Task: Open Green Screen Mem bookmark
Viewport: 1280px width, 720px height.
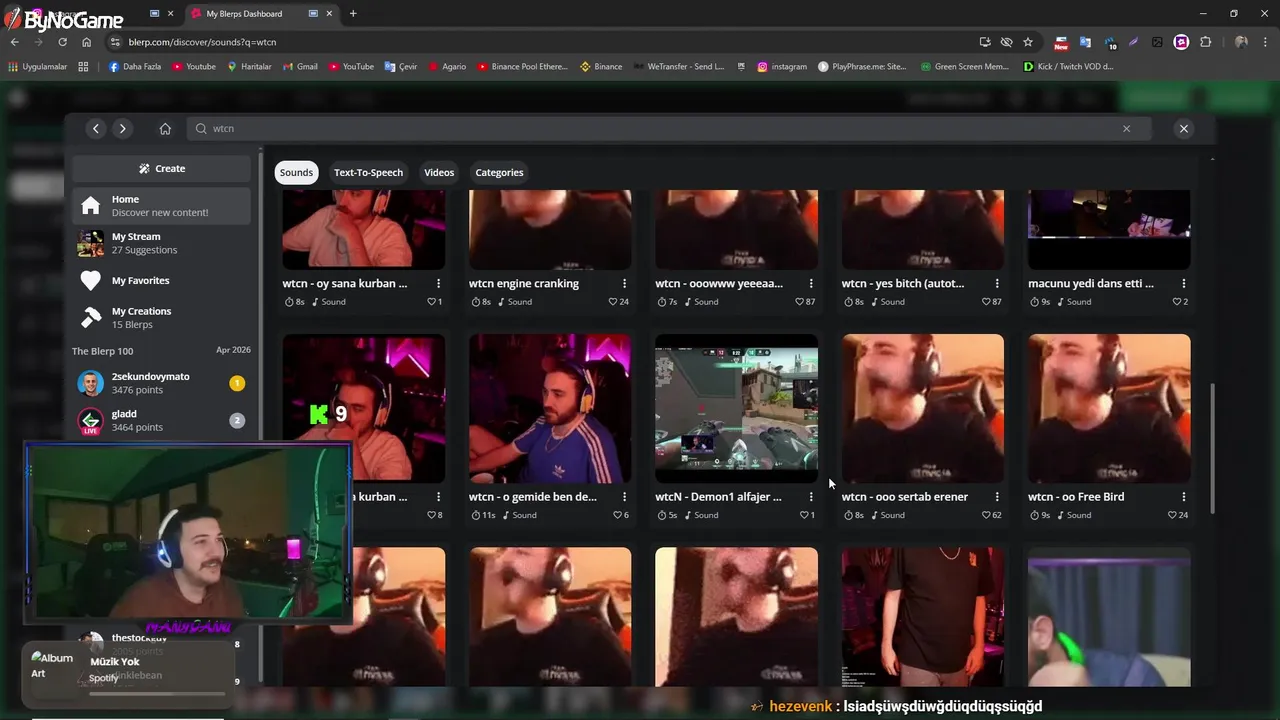Action: (964, 67)
